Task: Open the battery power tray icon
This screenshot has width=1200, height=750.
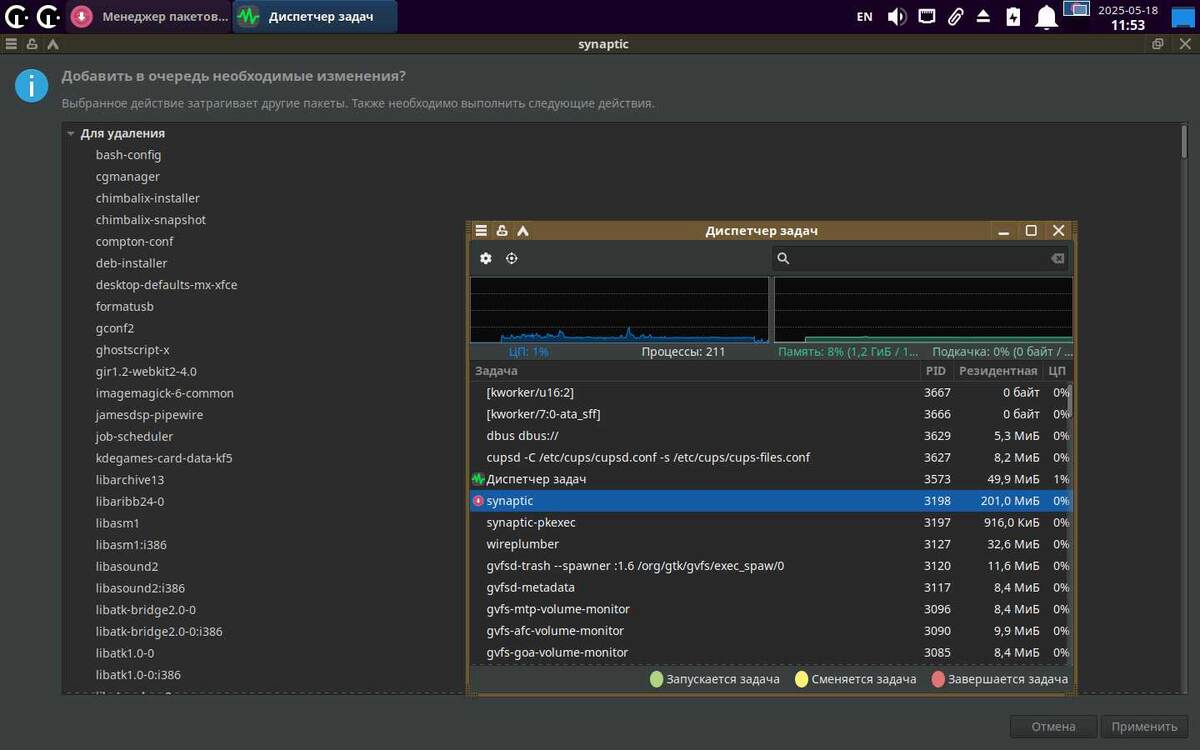Action: (x=1013, y=16)
